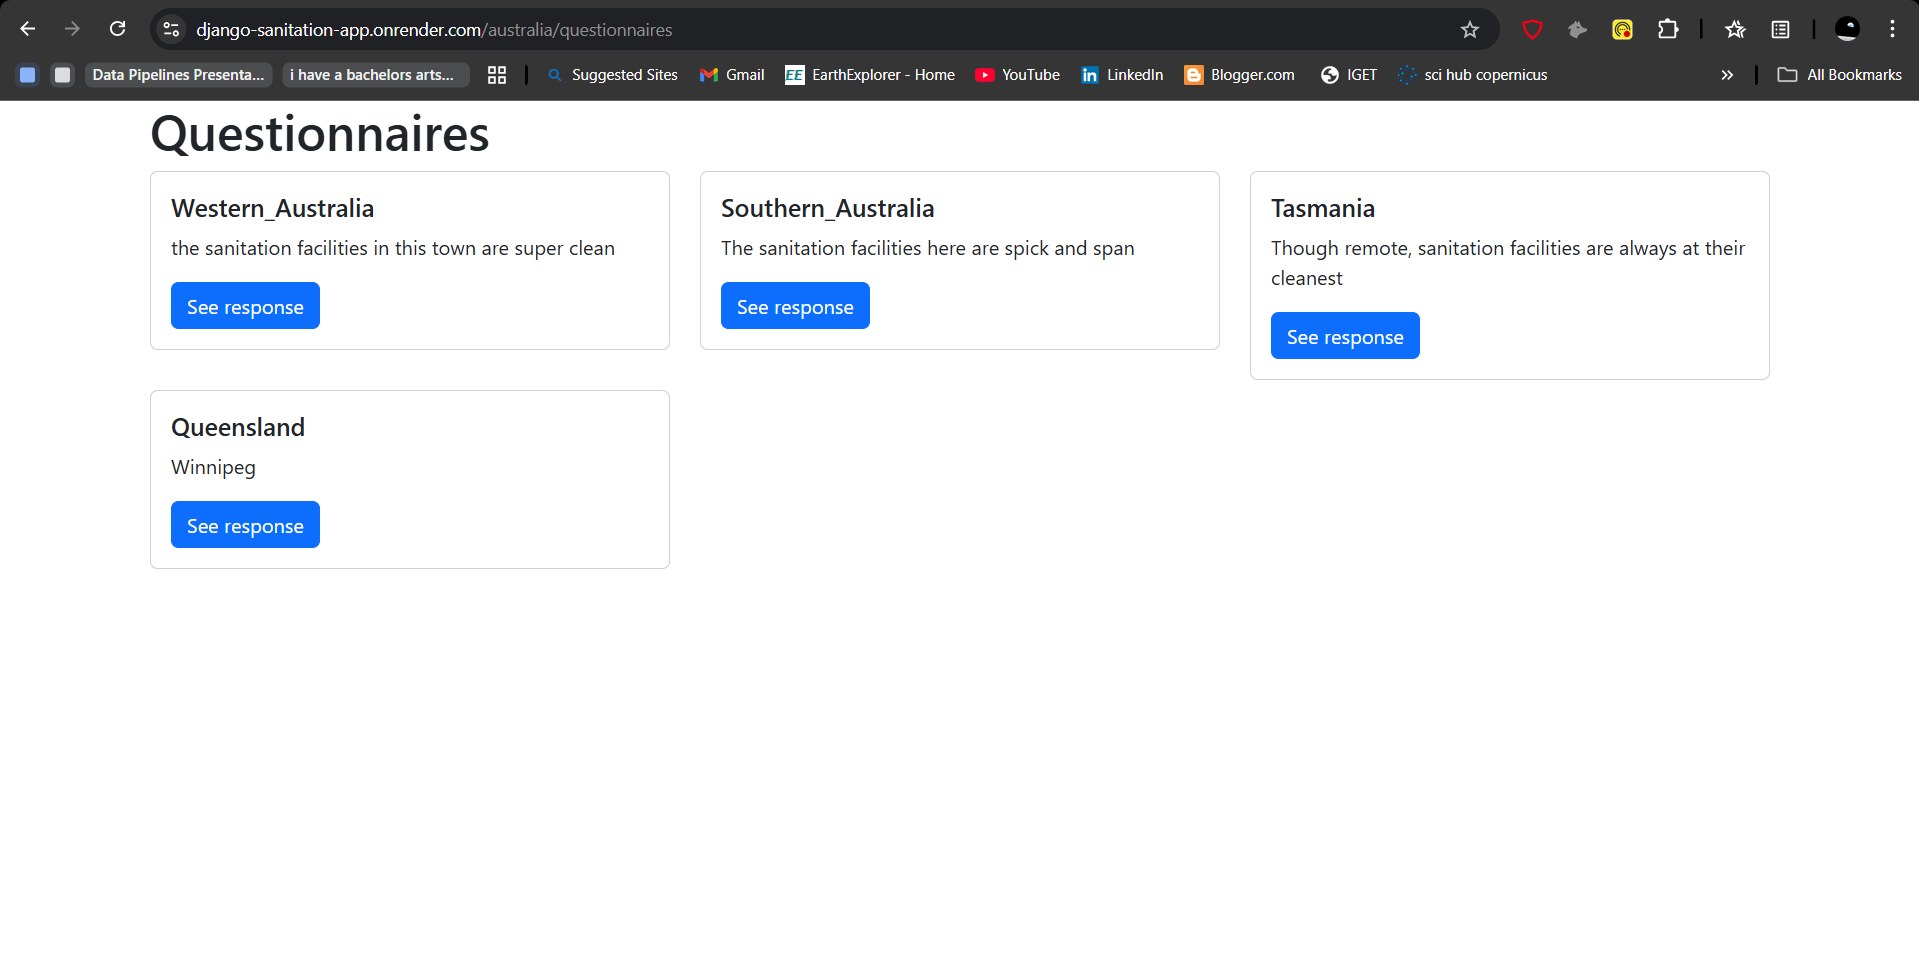The image size is (1919, 979).
Task: Open the site information icon in address bar
Action: pos(171,30)
